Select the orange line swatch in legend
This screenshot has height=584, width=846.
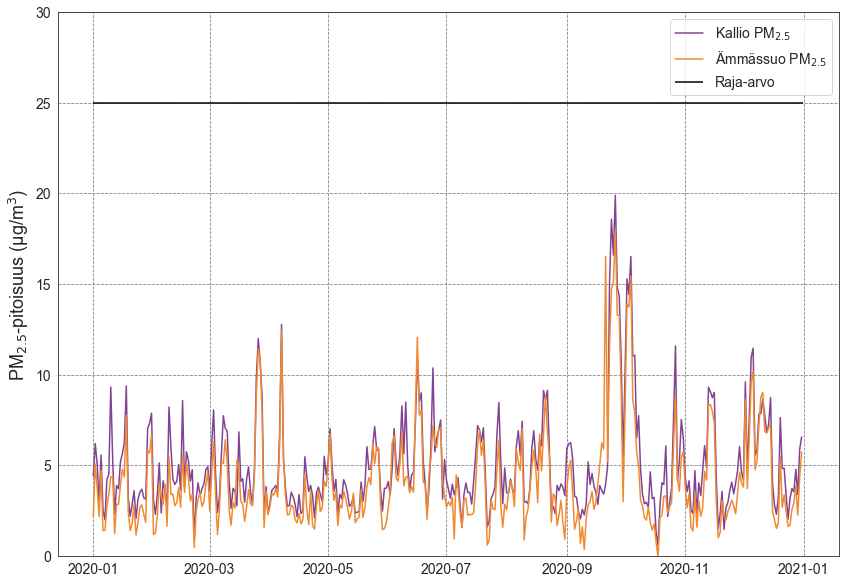(691, 58)
